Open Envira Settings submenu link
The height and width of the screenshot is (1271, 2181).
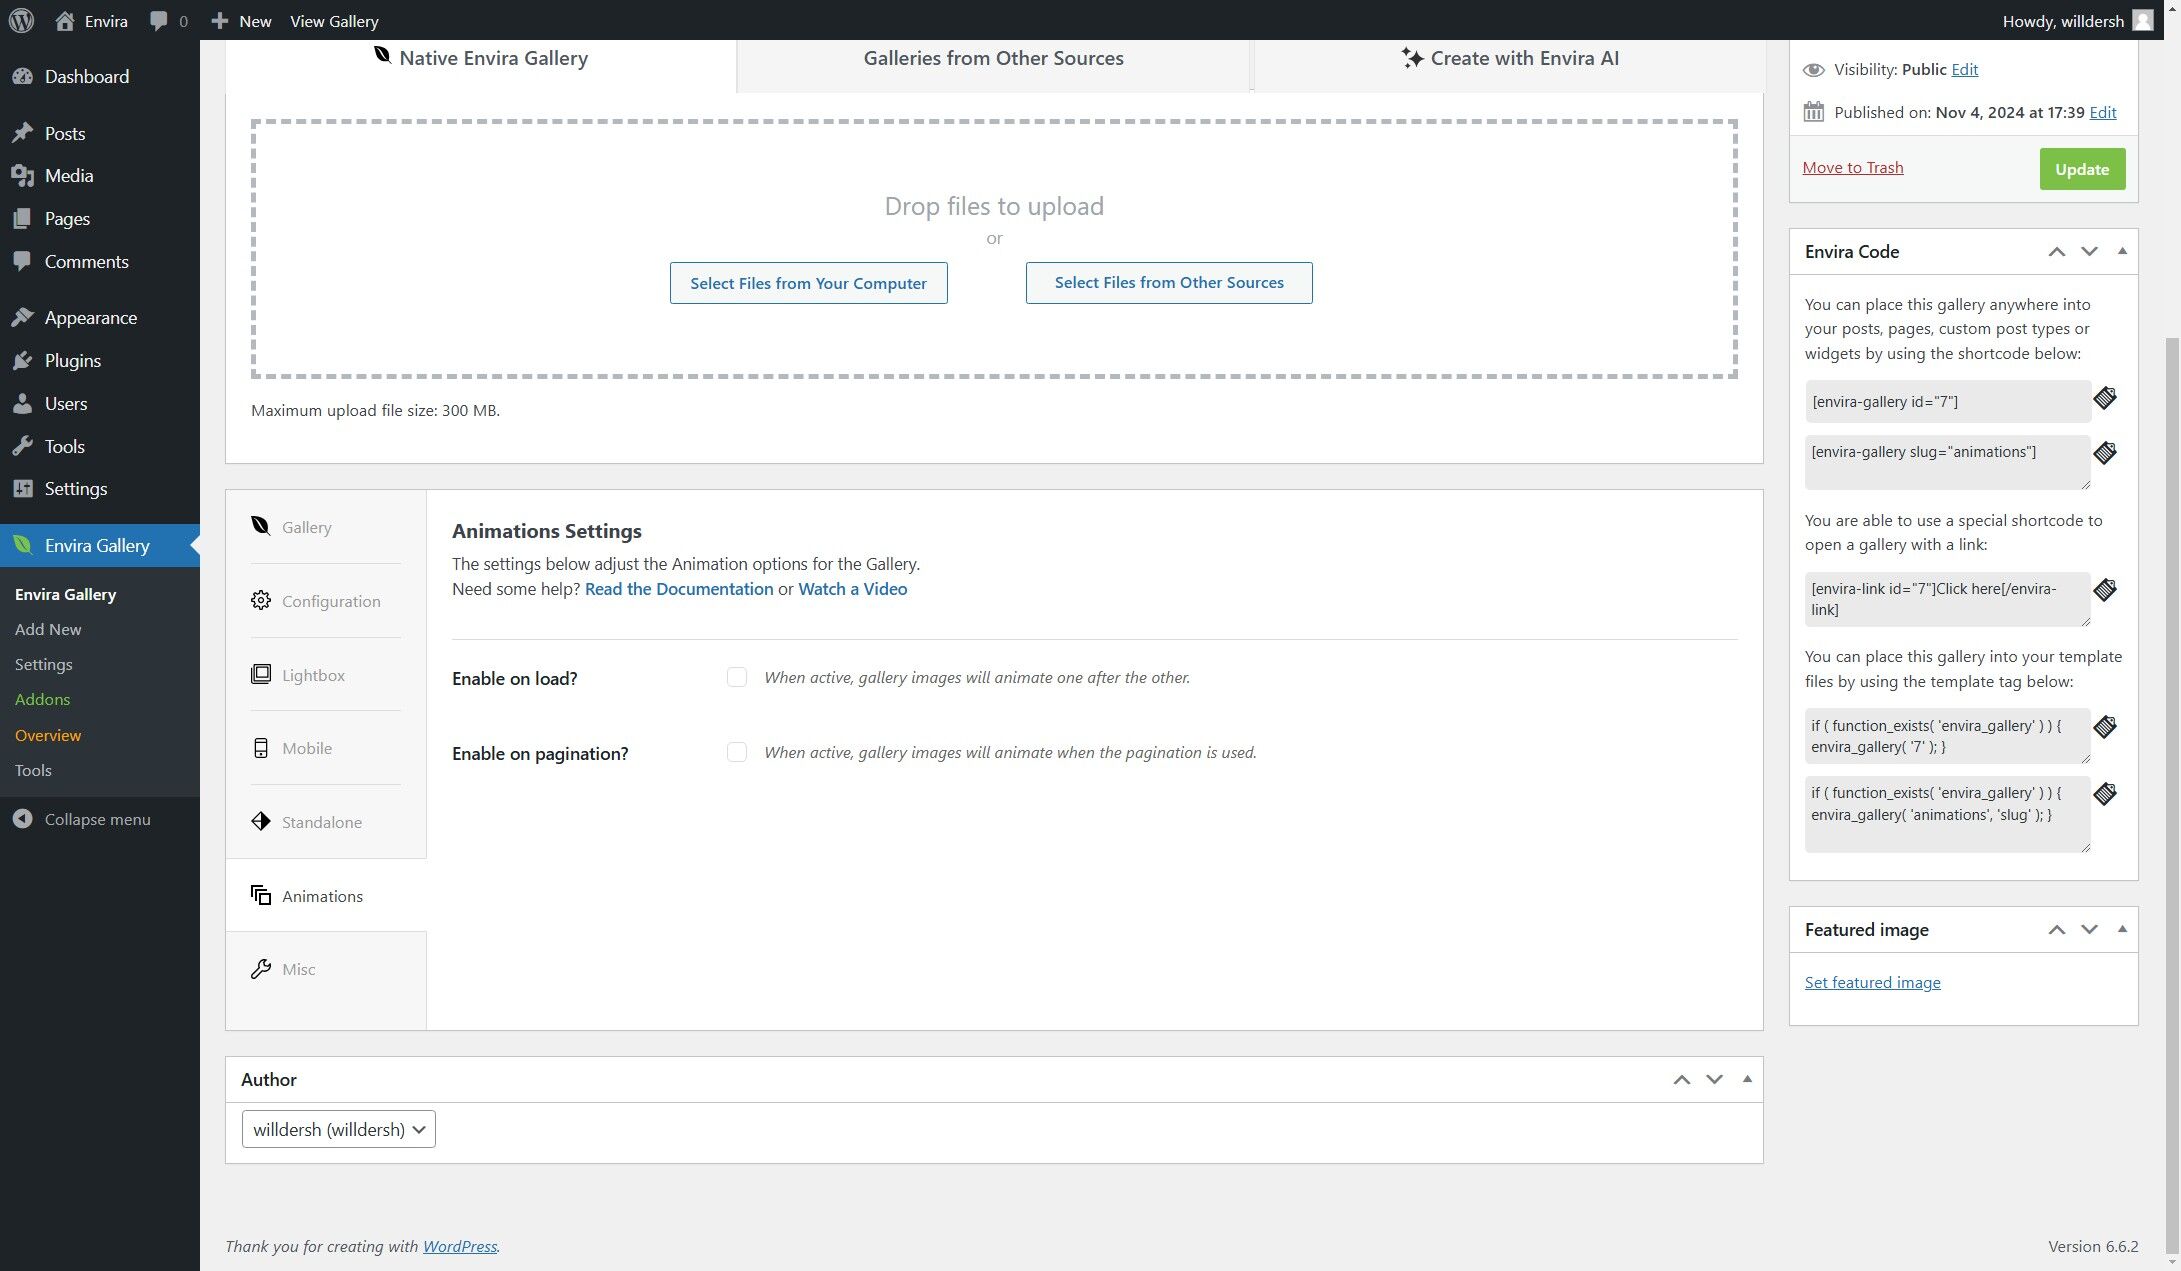pyautogui.click(x=43, y=664)
